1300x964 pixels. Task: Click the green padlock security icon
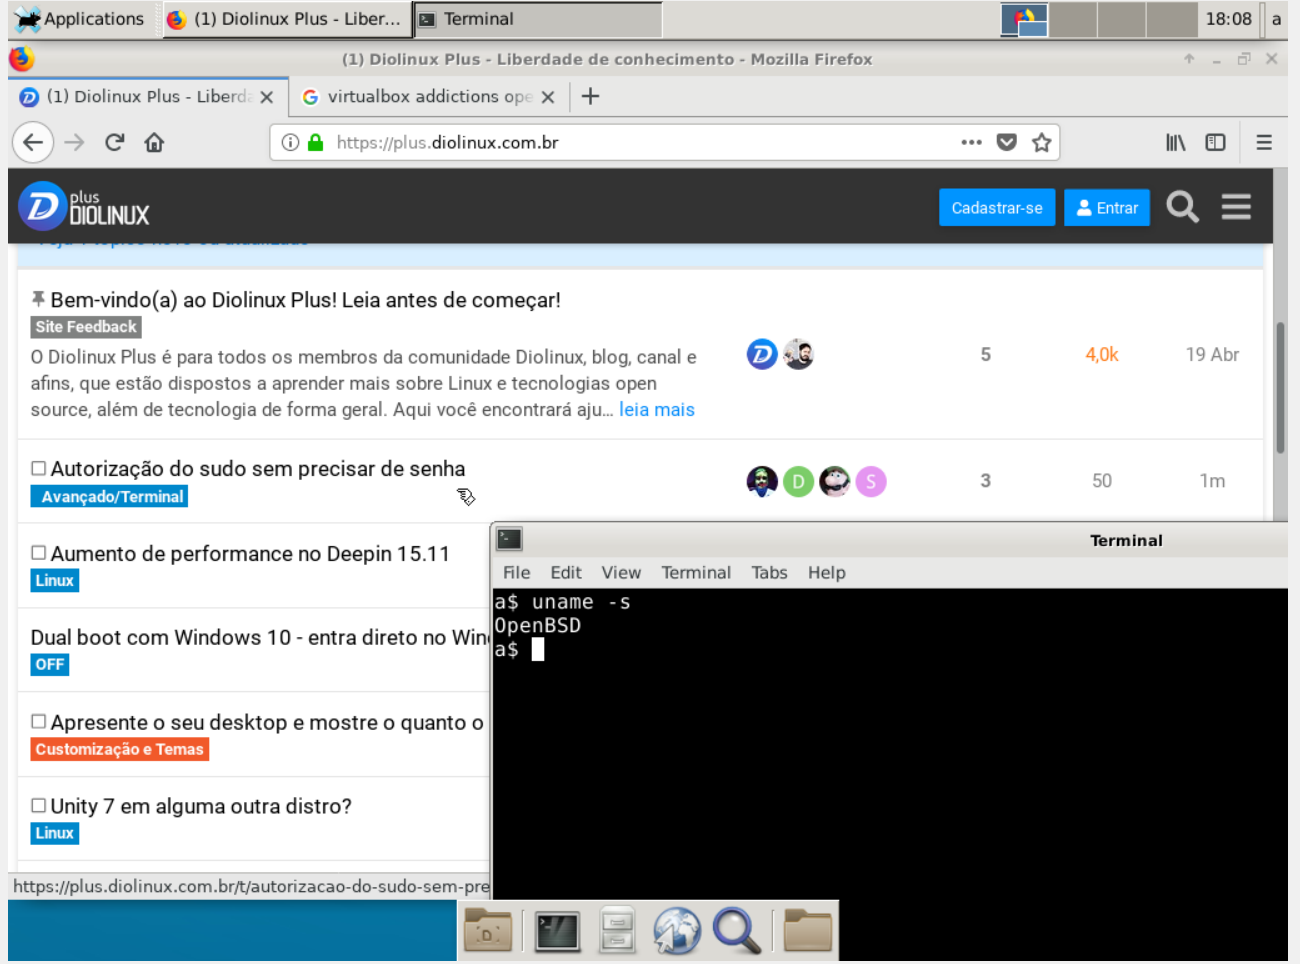click(x=315, y=142)
